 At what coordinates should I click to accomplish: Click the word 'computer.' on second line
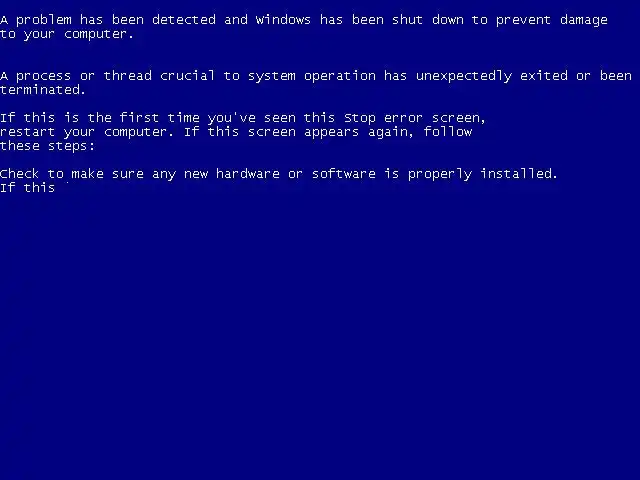pos(99,34)
